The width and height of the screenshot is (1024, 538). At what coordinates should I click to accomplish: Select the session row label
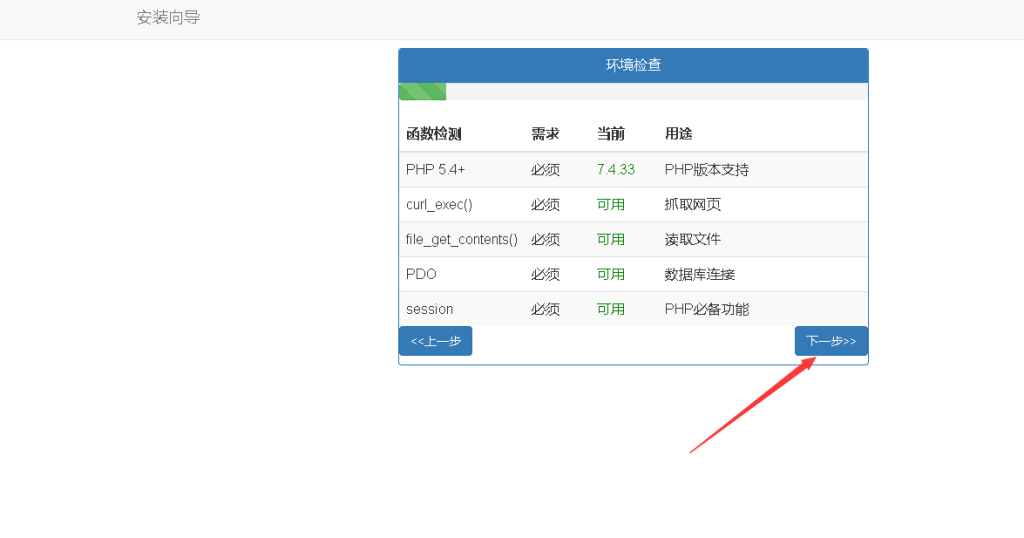pyautogui.click(x=429, y=309)
